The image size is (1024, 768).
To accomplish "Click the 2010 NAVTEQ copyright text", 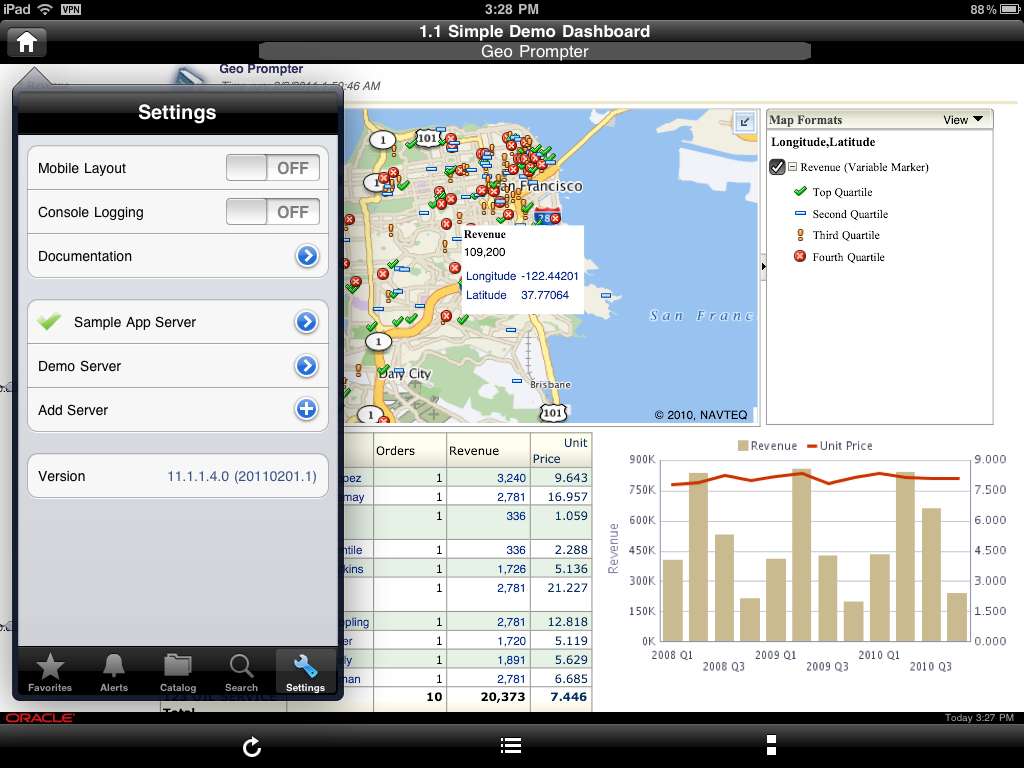I will [701, 415].
